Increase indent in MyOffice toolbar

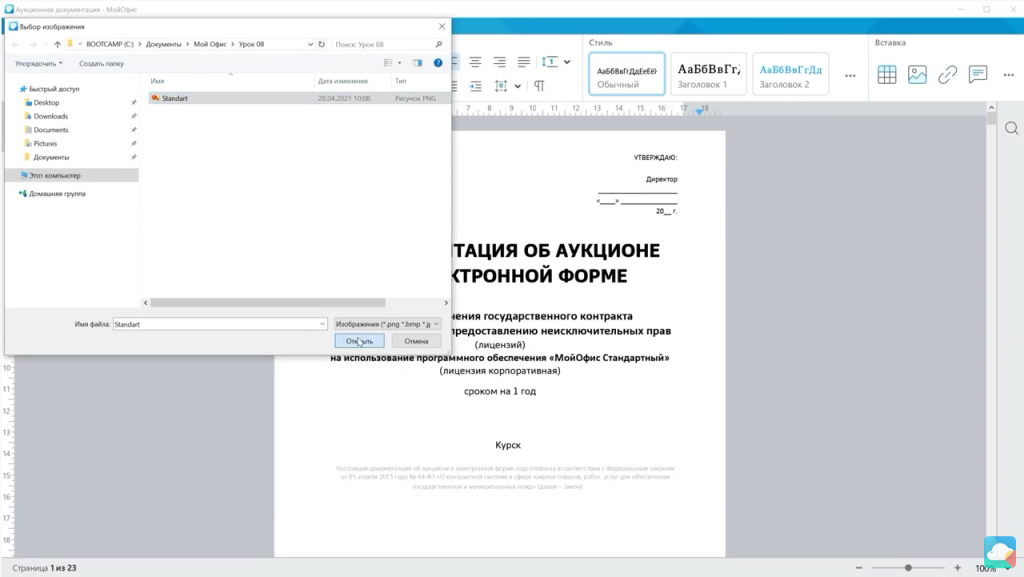tap(475, 86)
